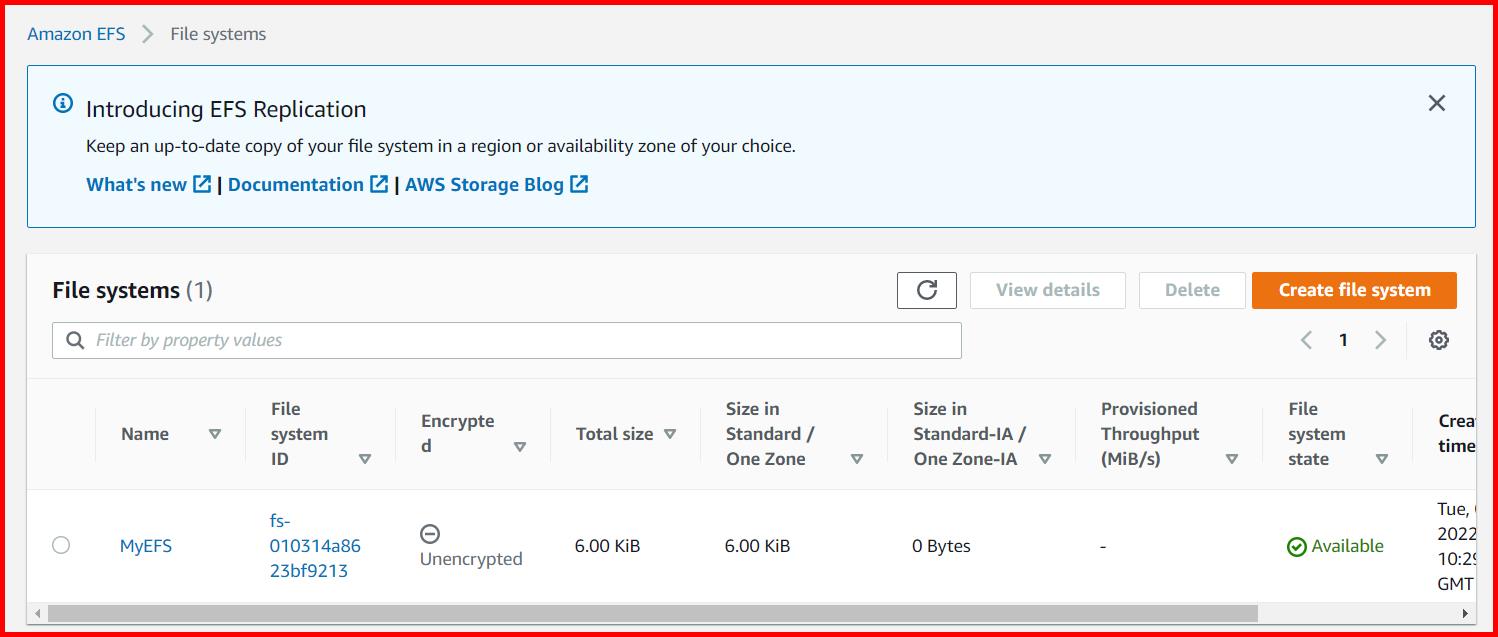Click the View details button

(1047, 290)
